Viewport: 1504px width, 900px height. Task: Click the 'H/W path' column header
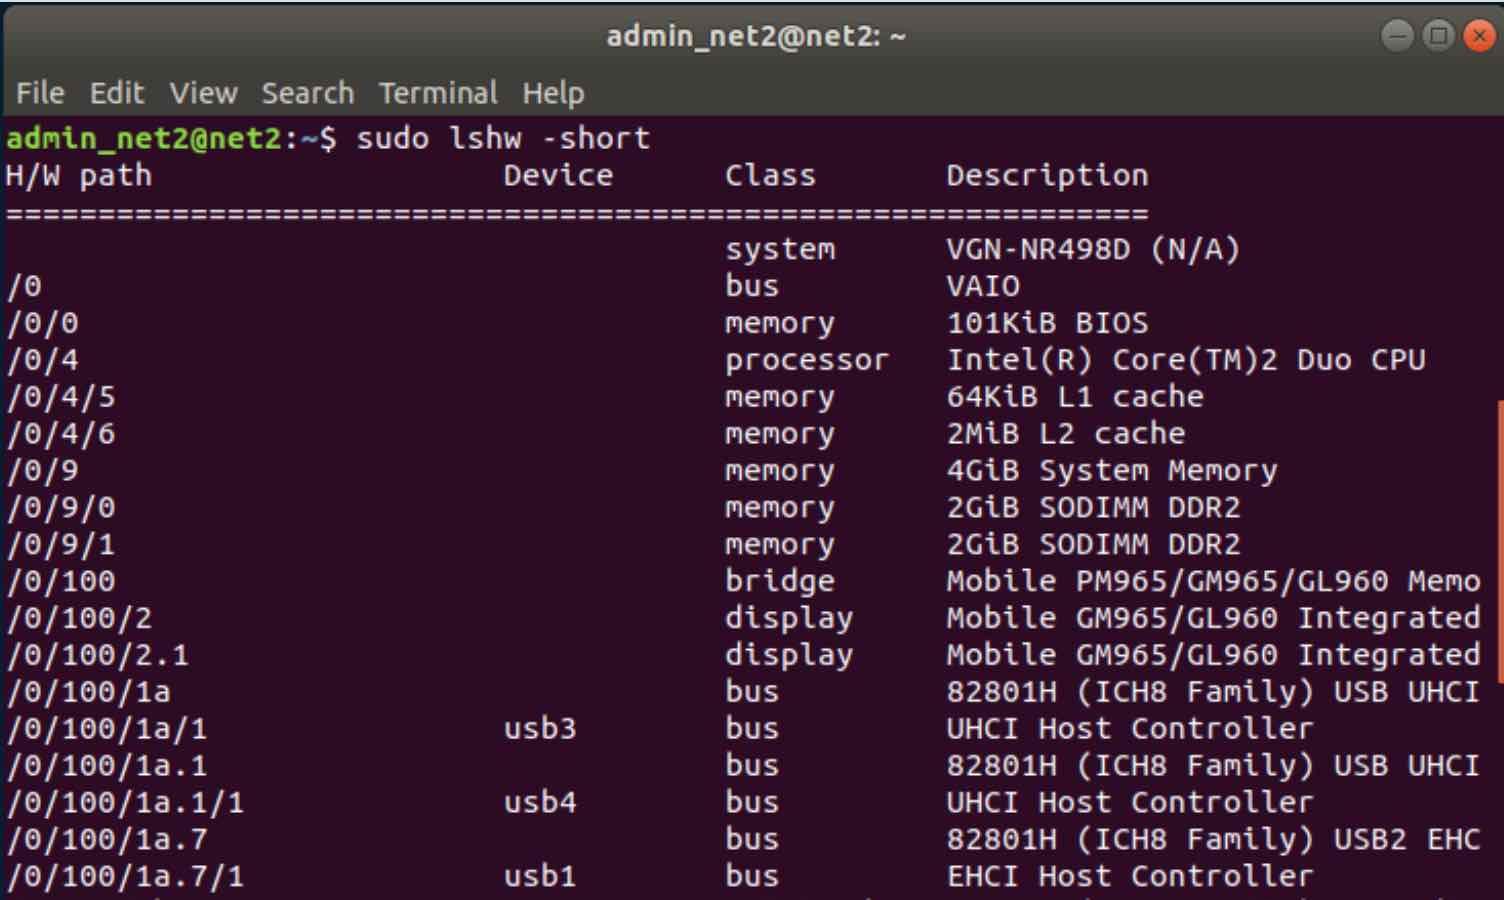[x=79, y=176]
